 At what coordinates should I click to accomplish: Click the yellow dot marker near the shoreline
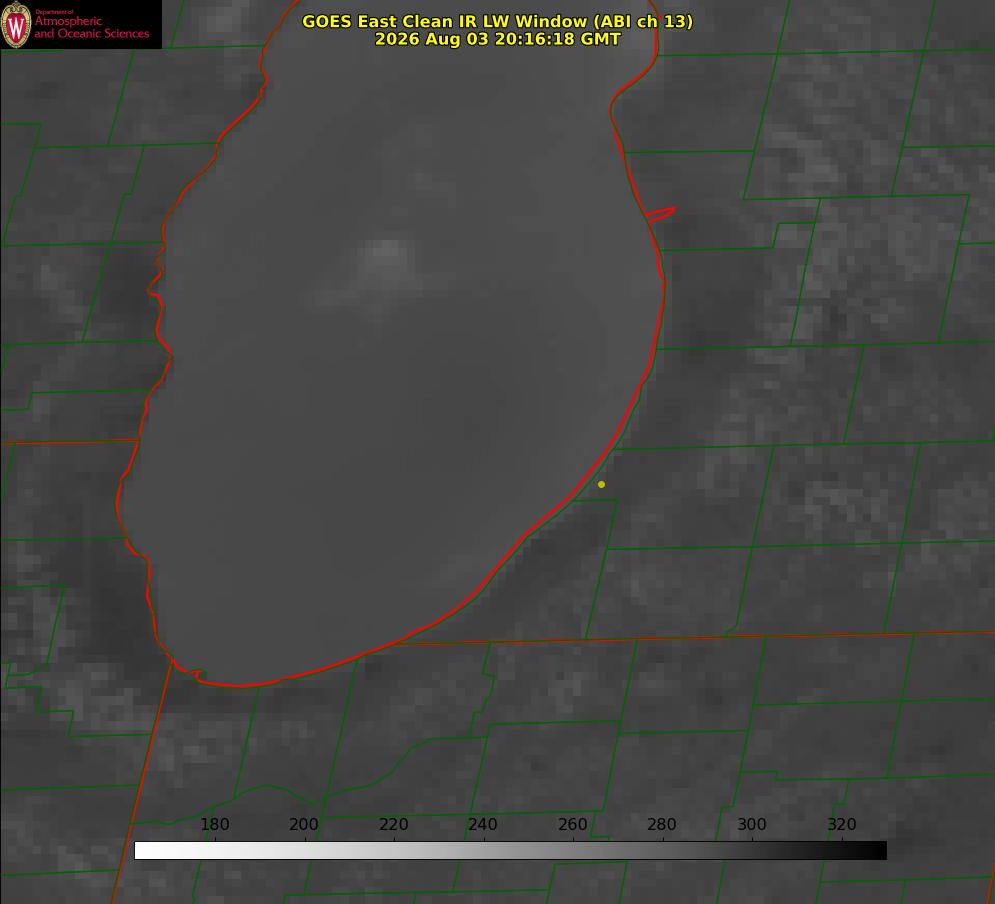point(601,484)
